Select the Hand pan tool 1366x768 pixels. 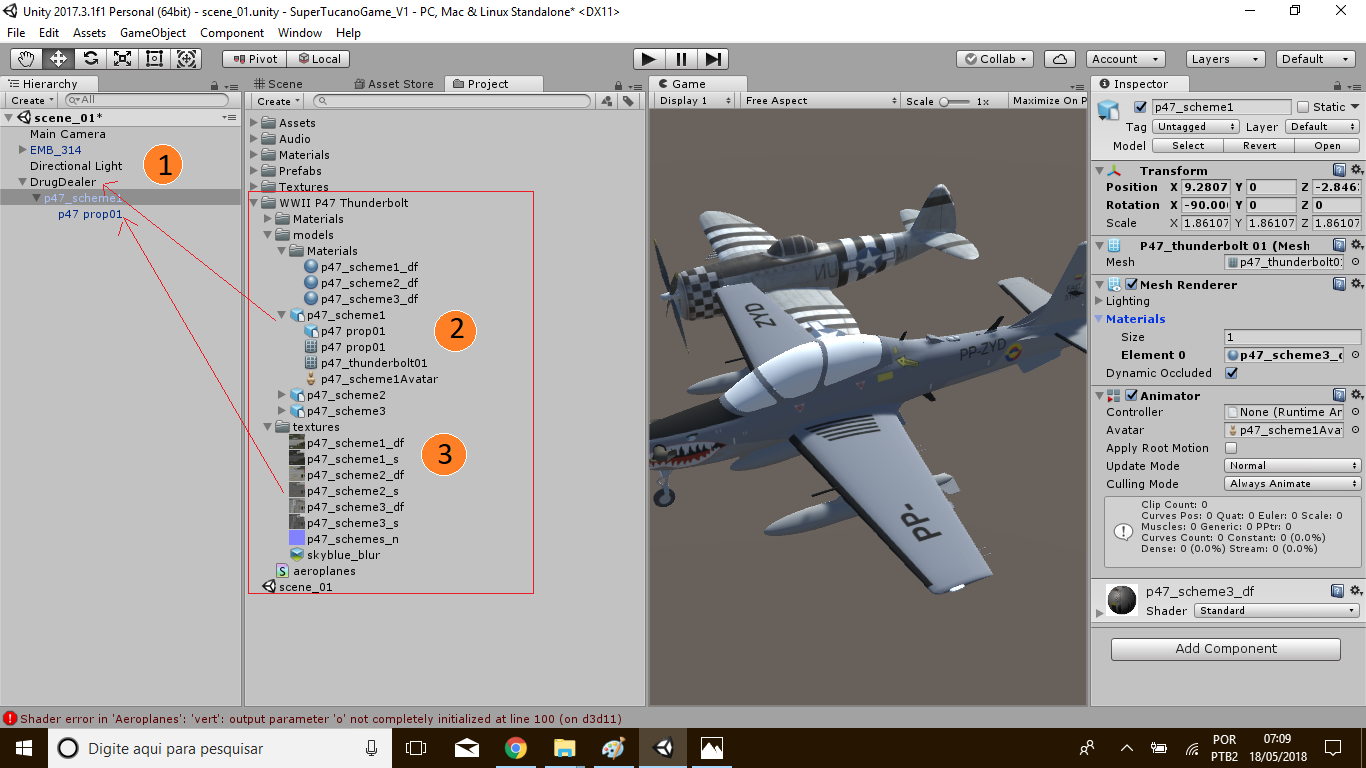(26, 58)
